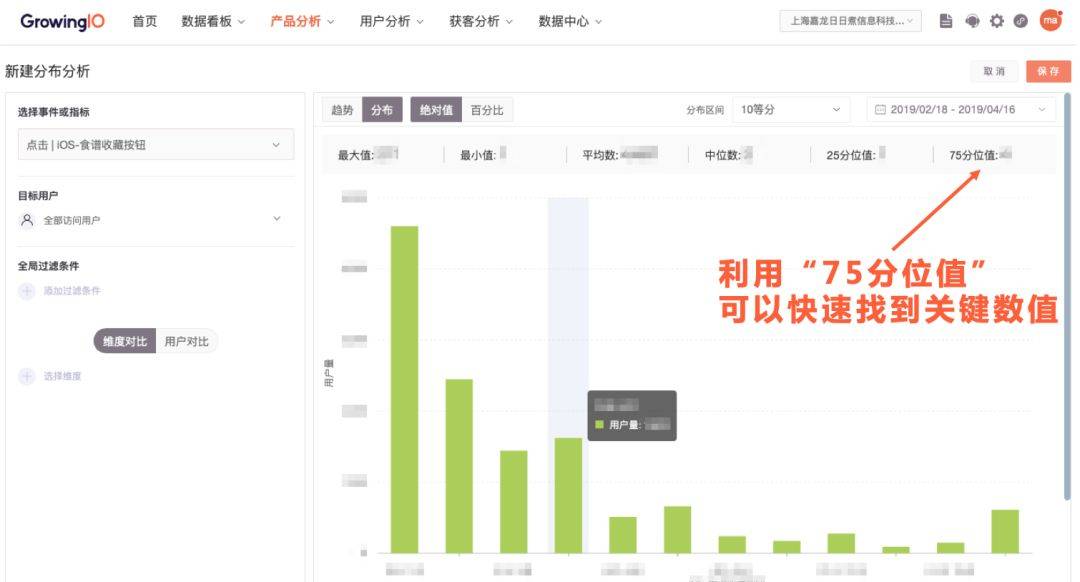
Task: Open customer support headset icon
Action: (972, 21)
